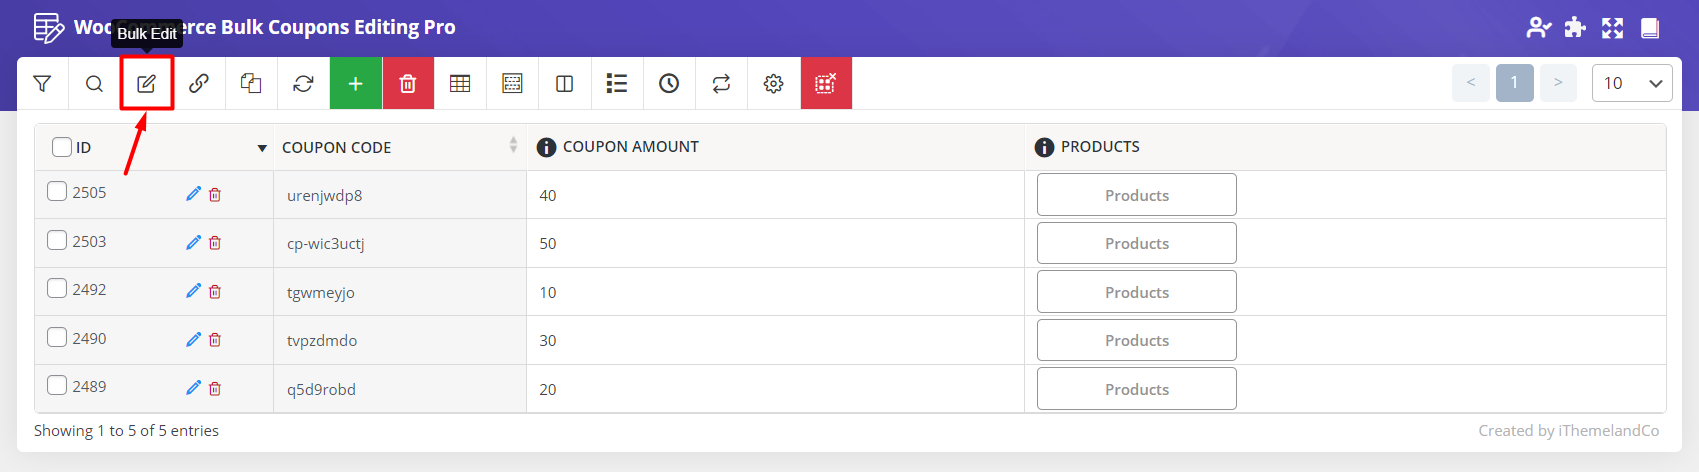Sort by Coupon Code column arrows
Screen dimensions: 1699x472
coord(513,145)
